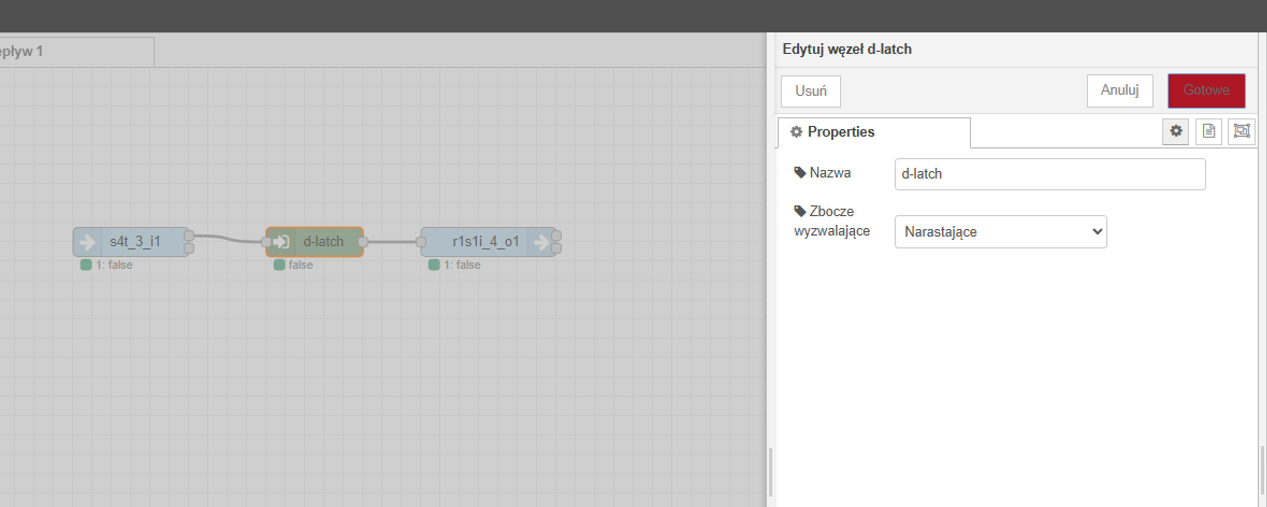Select the d-latch node on canvas
The image size is (1267, 507).
(x=315, y=242)
